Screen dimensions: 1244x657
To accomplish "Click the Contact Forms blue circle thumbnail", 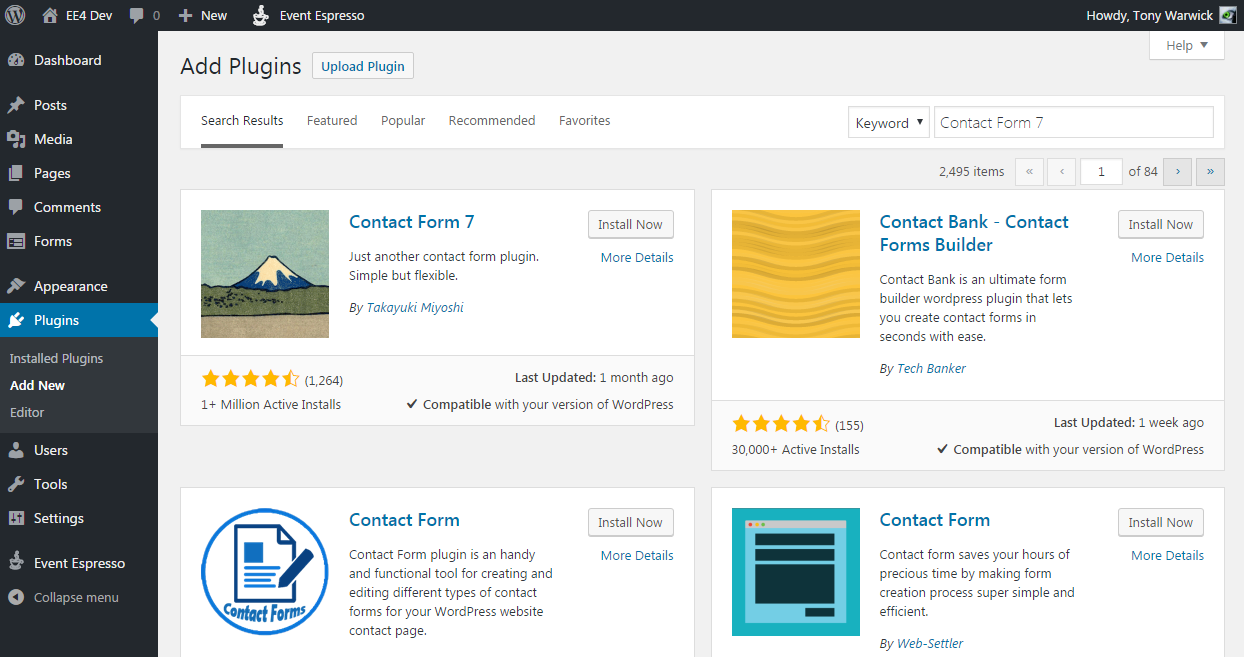I will 265,572.
